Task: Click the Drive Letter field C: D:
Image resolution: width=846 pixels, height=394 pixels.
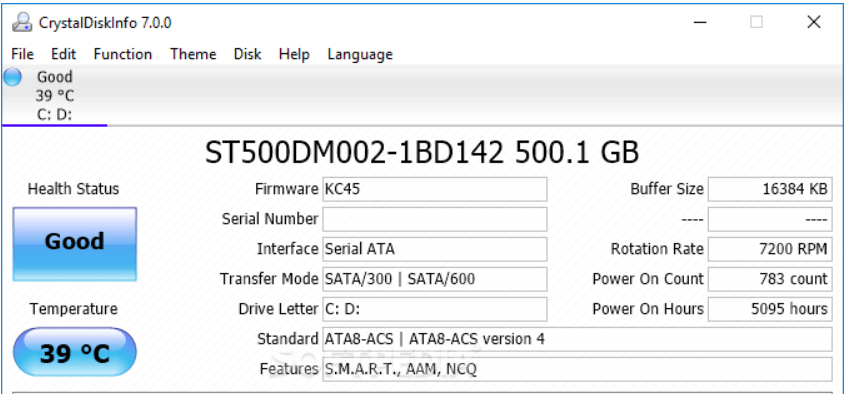Action: point(435,309)
